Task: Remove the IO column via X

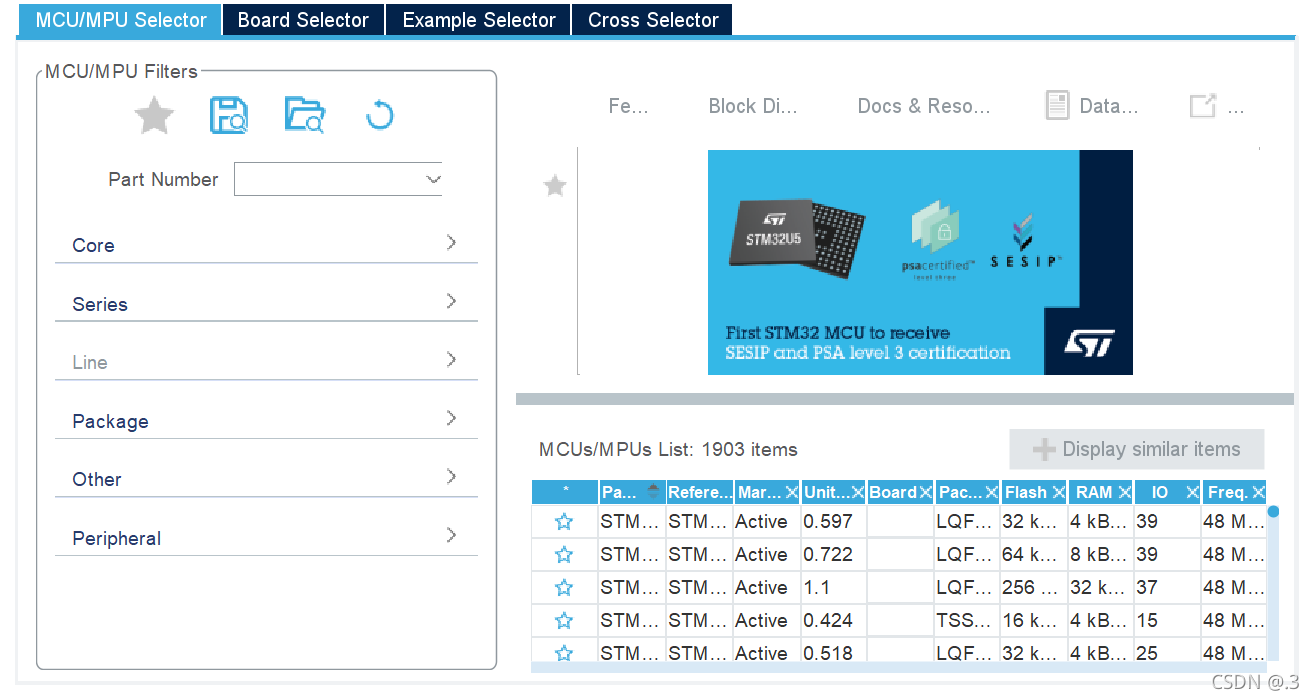Action: (x=1191, y=492)
